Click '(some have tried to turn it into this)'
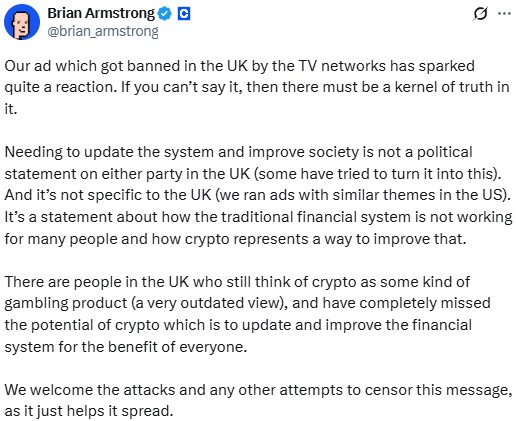Image resolution: width=516 pixels, height=421 pixels. click(x=377, y=174)
